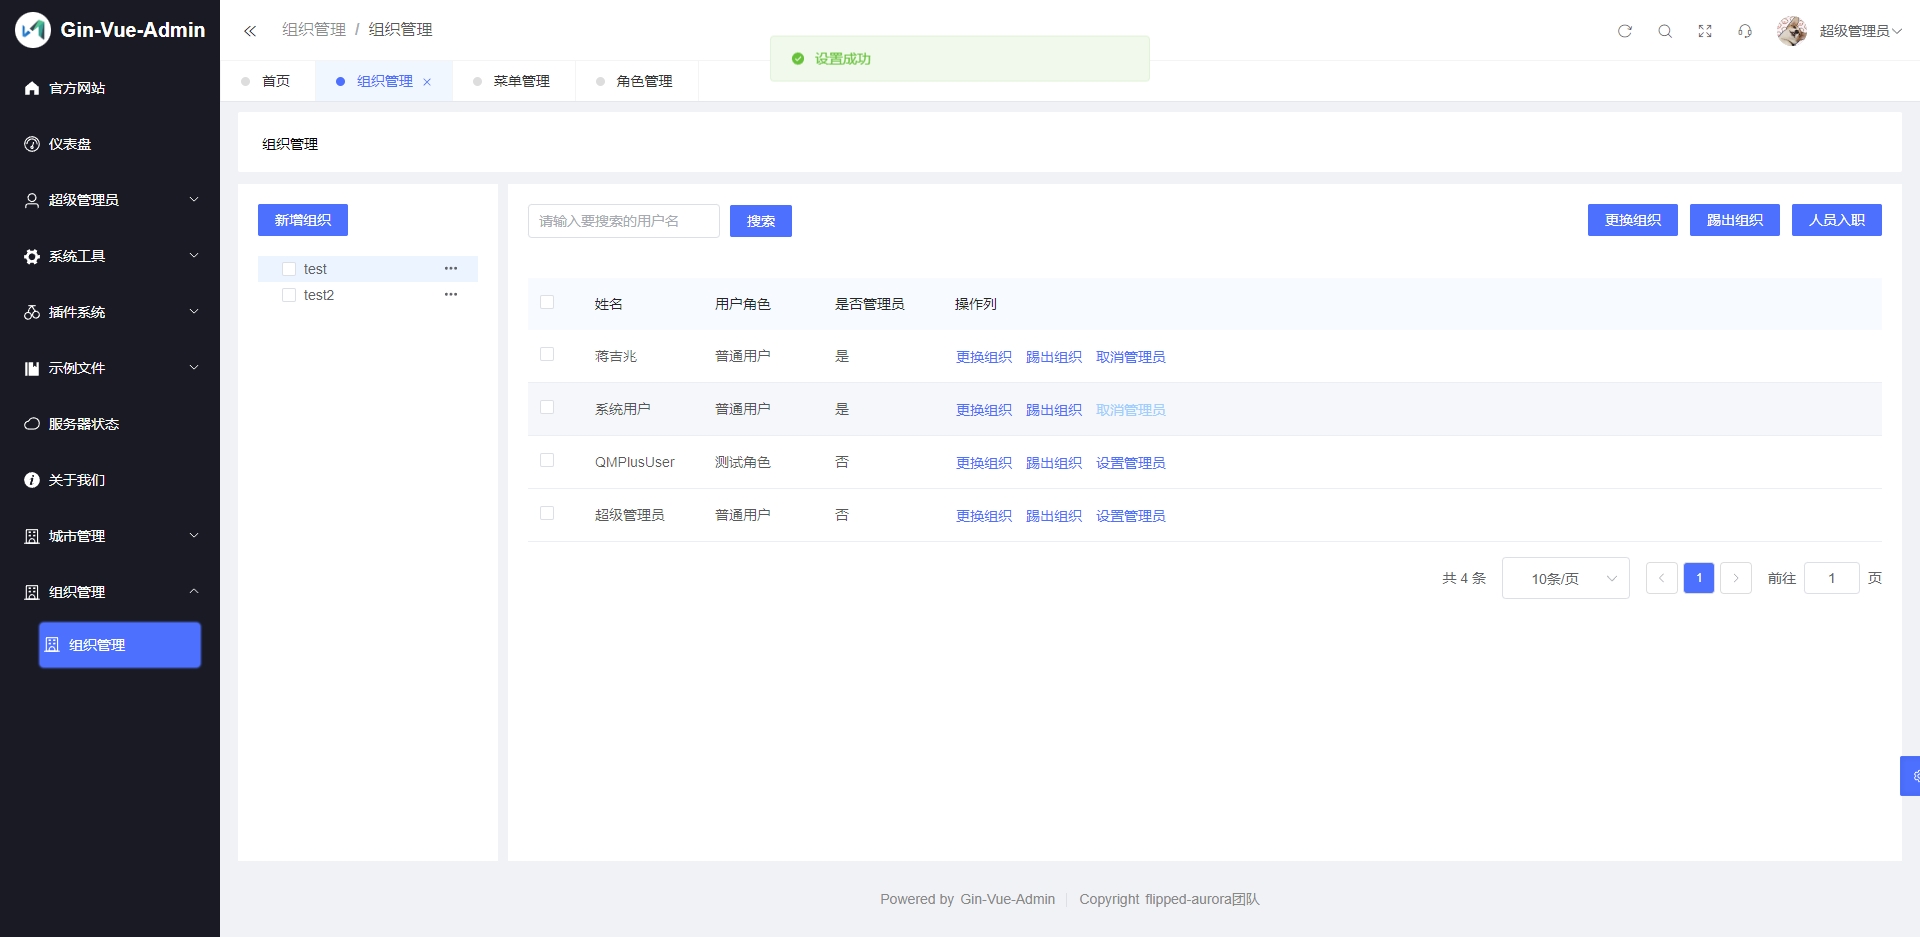Screen dimensions: 1920x937
Task: Click 设置管理员 for 超级管理员 row
Action: (x=1131, y=516)
